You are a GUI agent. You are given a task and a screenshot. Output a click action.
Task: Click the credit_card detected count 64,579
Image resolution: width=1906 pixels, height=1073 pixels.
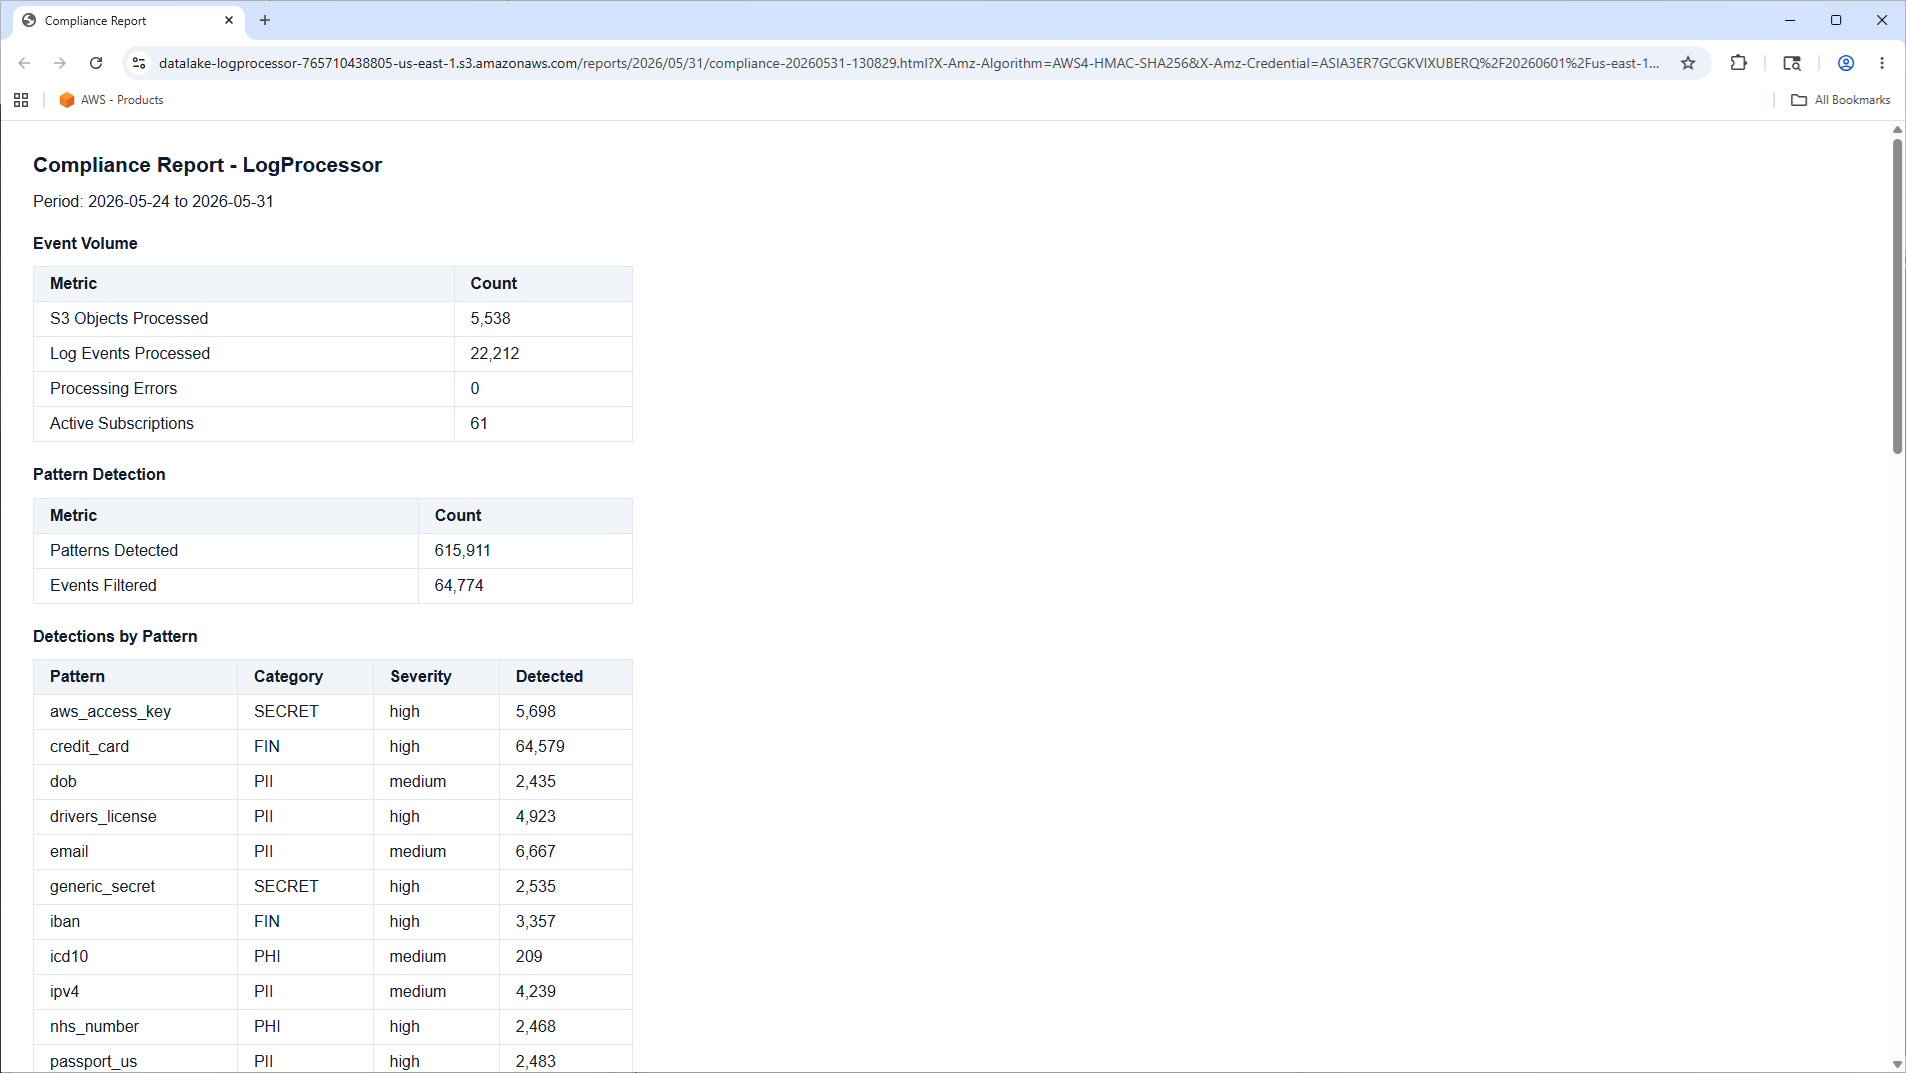pyautogui.click(x=540, y=746)
